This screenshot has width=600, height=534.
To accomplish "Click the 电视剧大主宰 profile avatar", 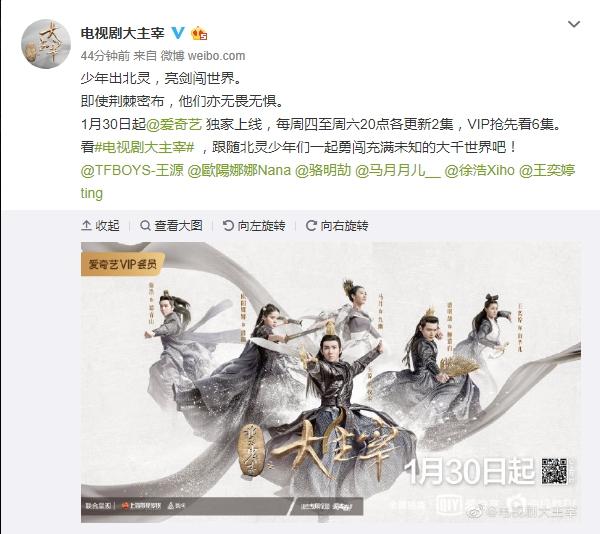I will pos(46,44).
